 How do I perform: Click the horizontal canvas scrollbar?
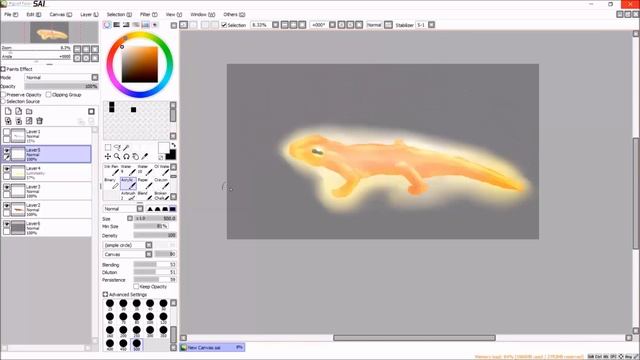[414, 338]
